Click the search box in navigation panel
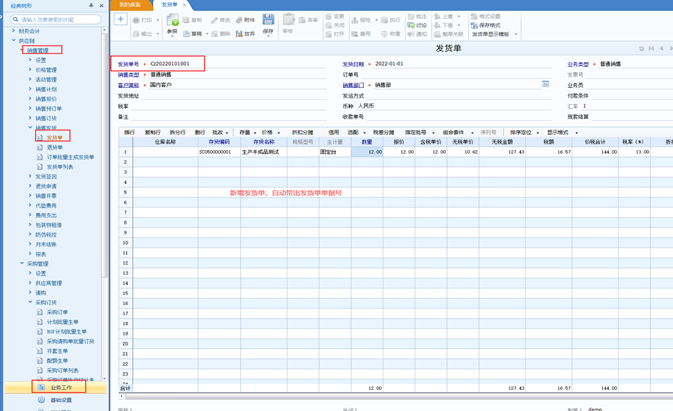This screenshot has width=673, height=411. (56, 19)
